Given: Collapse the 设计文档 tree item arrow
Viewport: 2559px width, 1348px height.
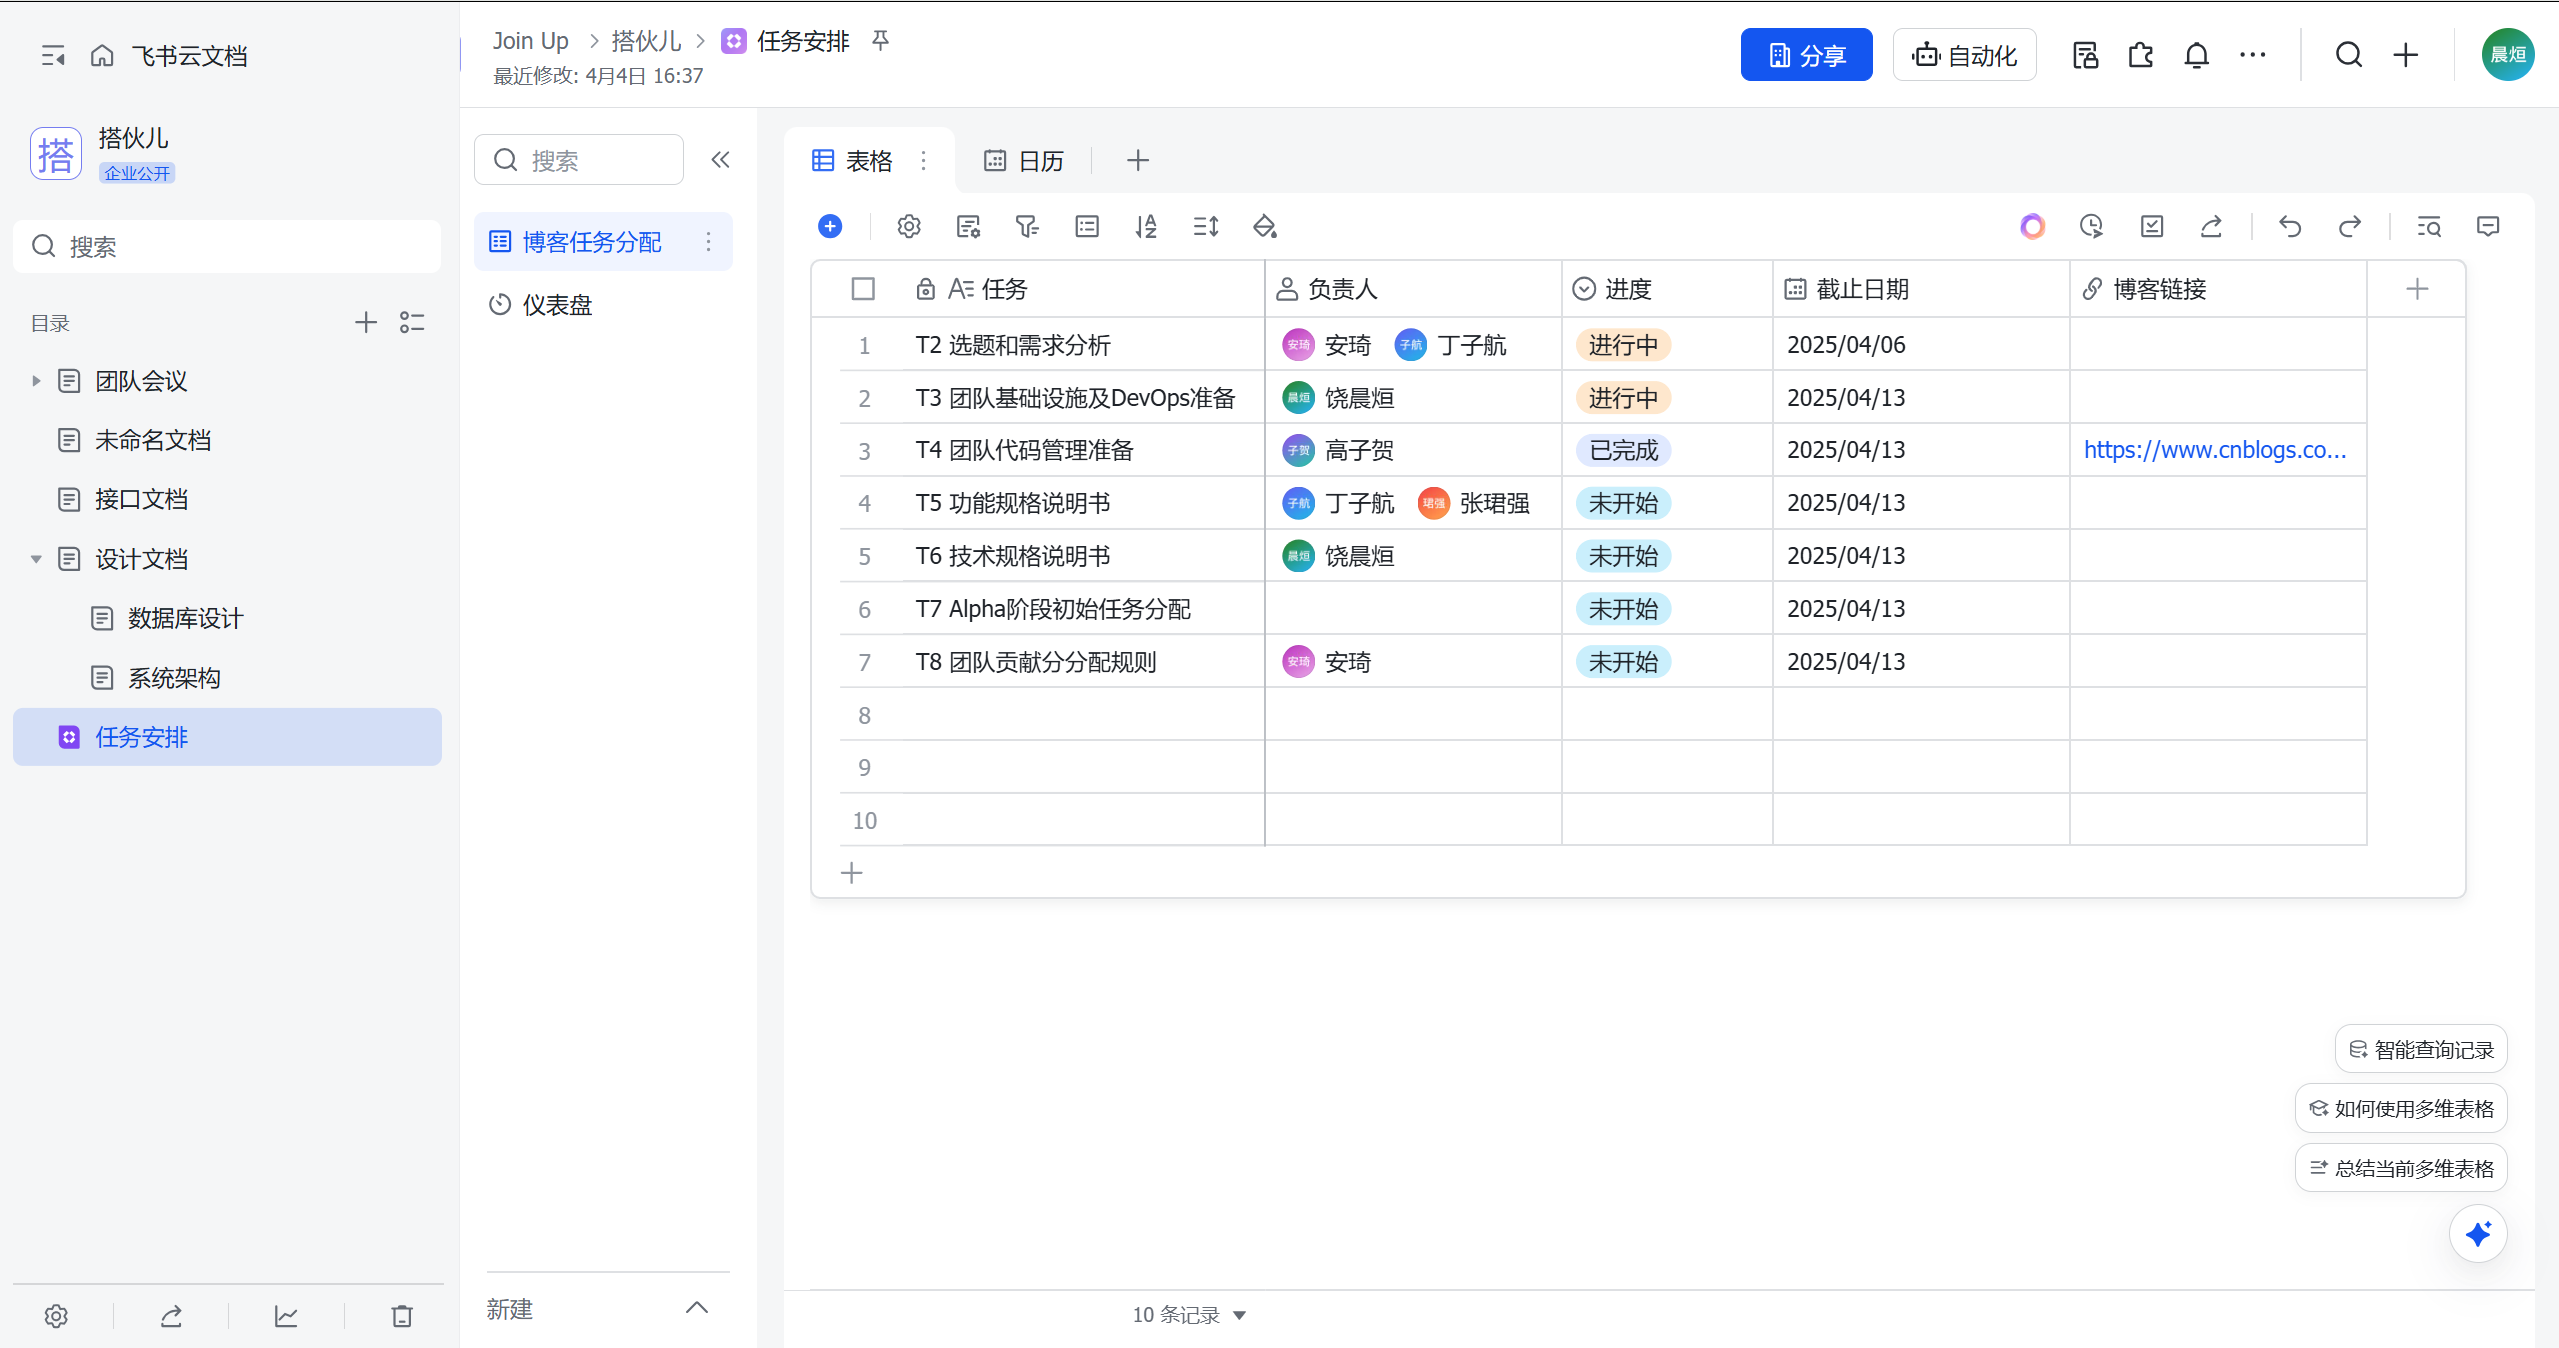Looking at the screenshot, I should (x=36, y=559).
